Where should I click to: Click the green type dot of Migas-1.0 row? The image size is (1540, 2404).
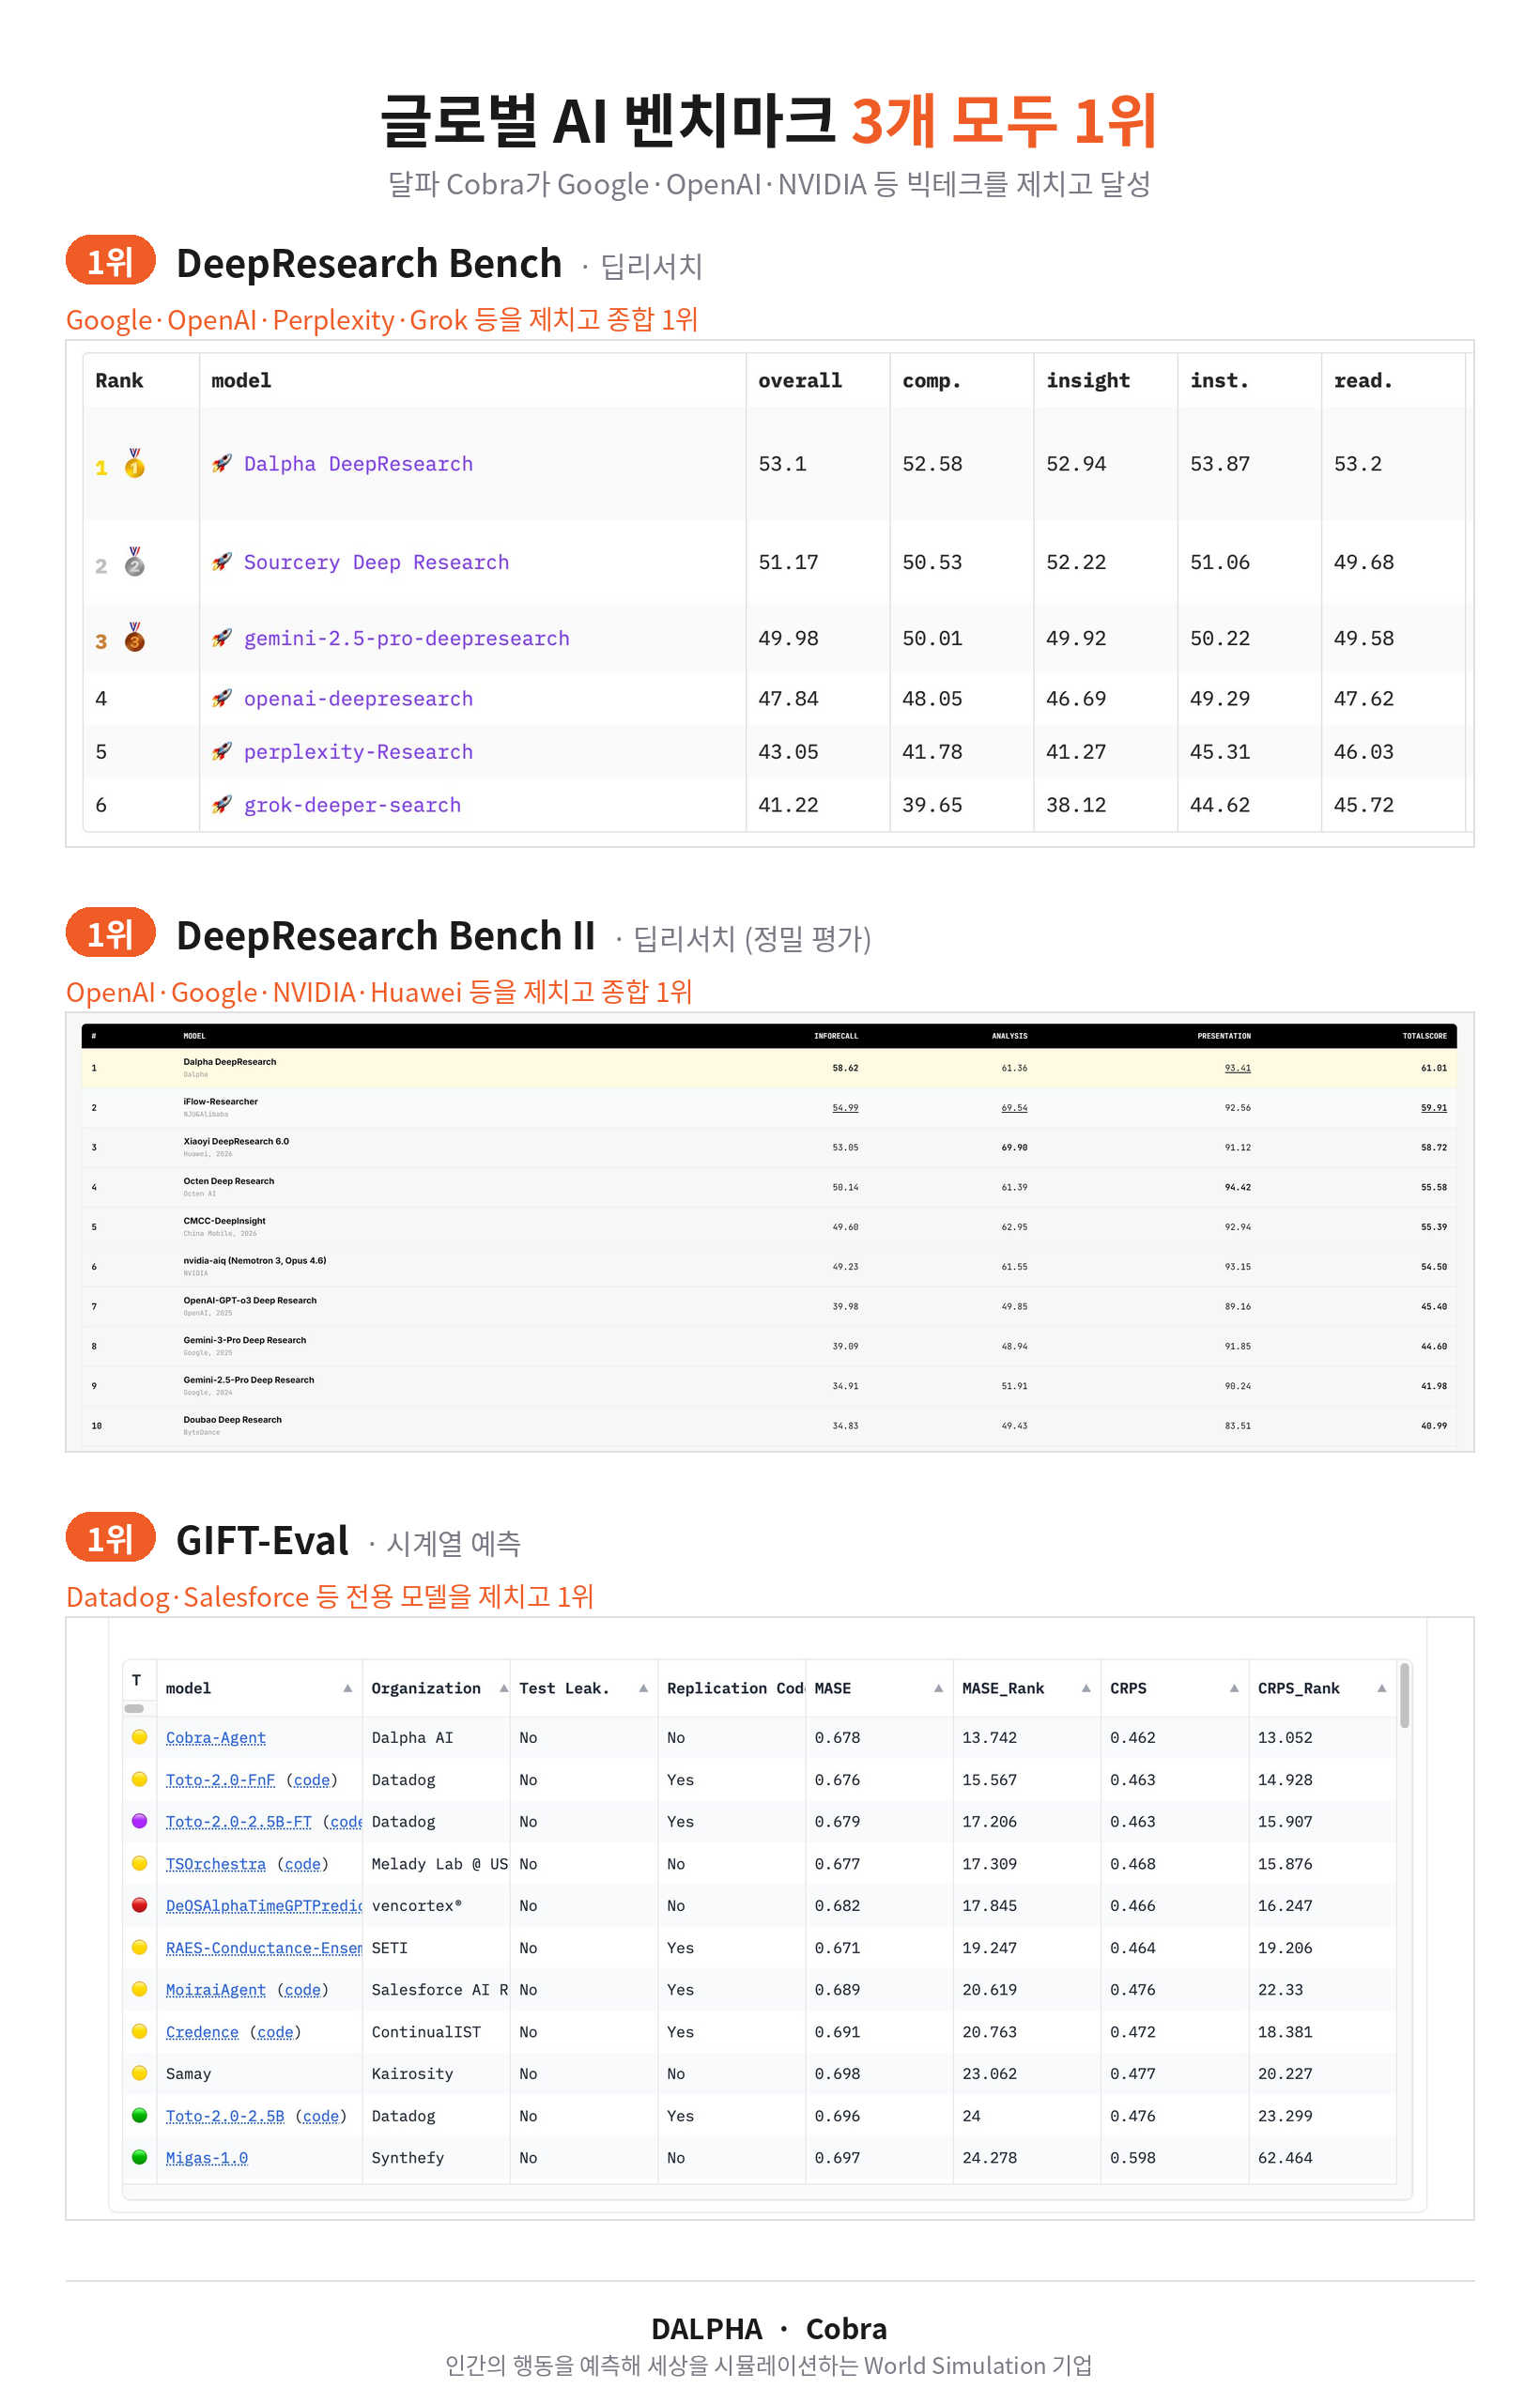(x=140, y=2156)
